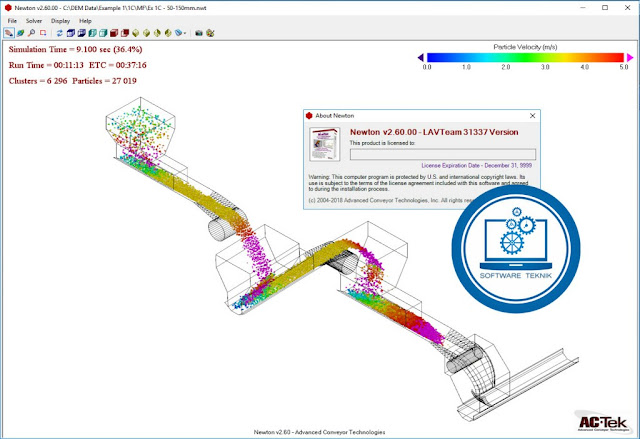Minimize the Newton window
The height and width of the screenshot is (439, 640).
[x=584, y=8]
